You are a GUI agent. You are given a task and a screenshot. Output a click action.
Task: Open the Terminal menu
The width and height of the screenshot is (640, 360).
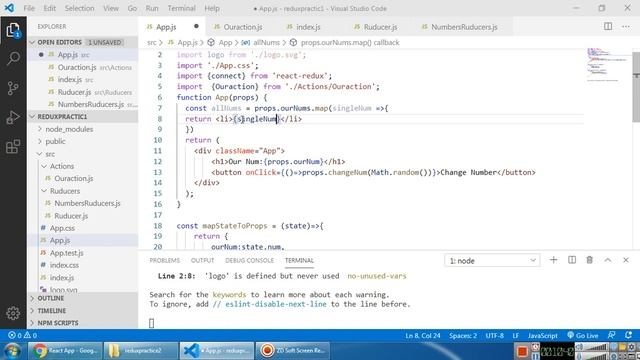(x=181, y=8)
